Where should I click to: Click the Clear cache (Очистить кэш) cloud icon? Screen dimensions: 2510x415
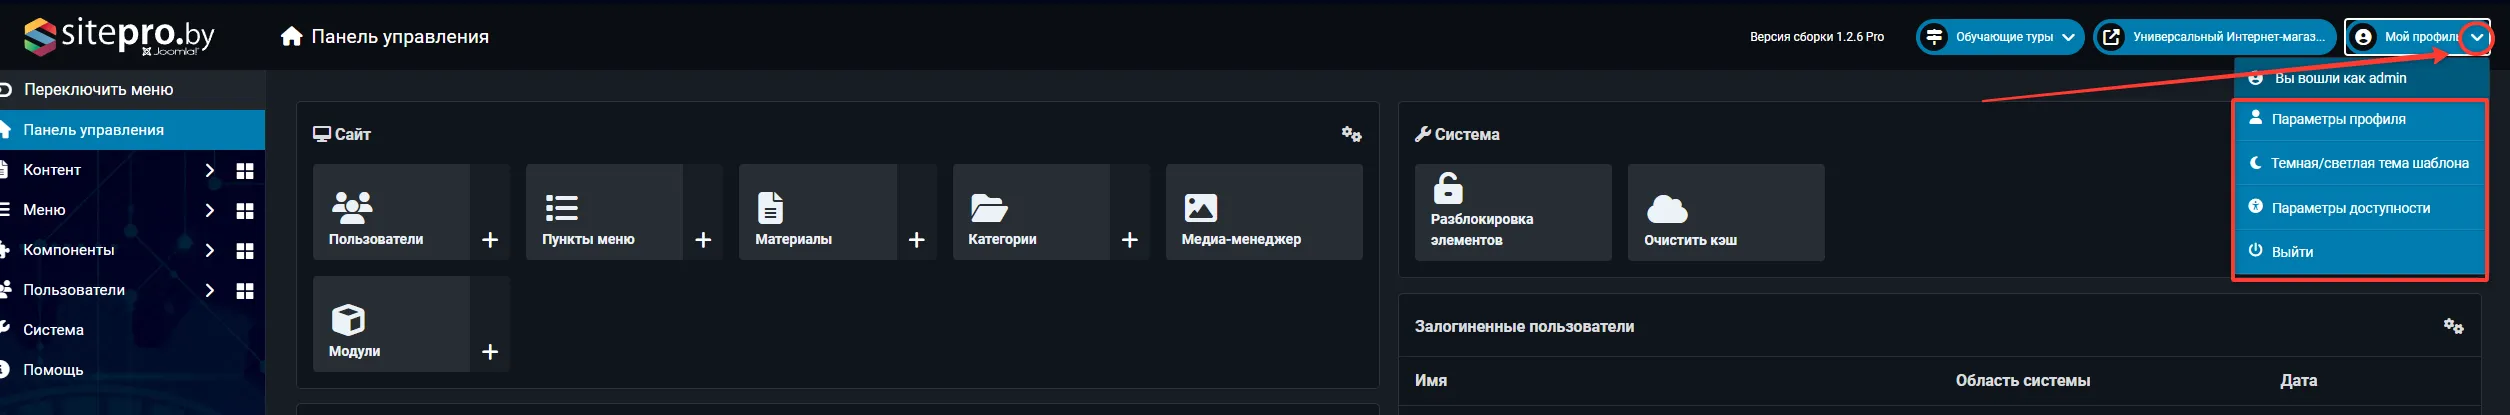(x=1666, y=210)
